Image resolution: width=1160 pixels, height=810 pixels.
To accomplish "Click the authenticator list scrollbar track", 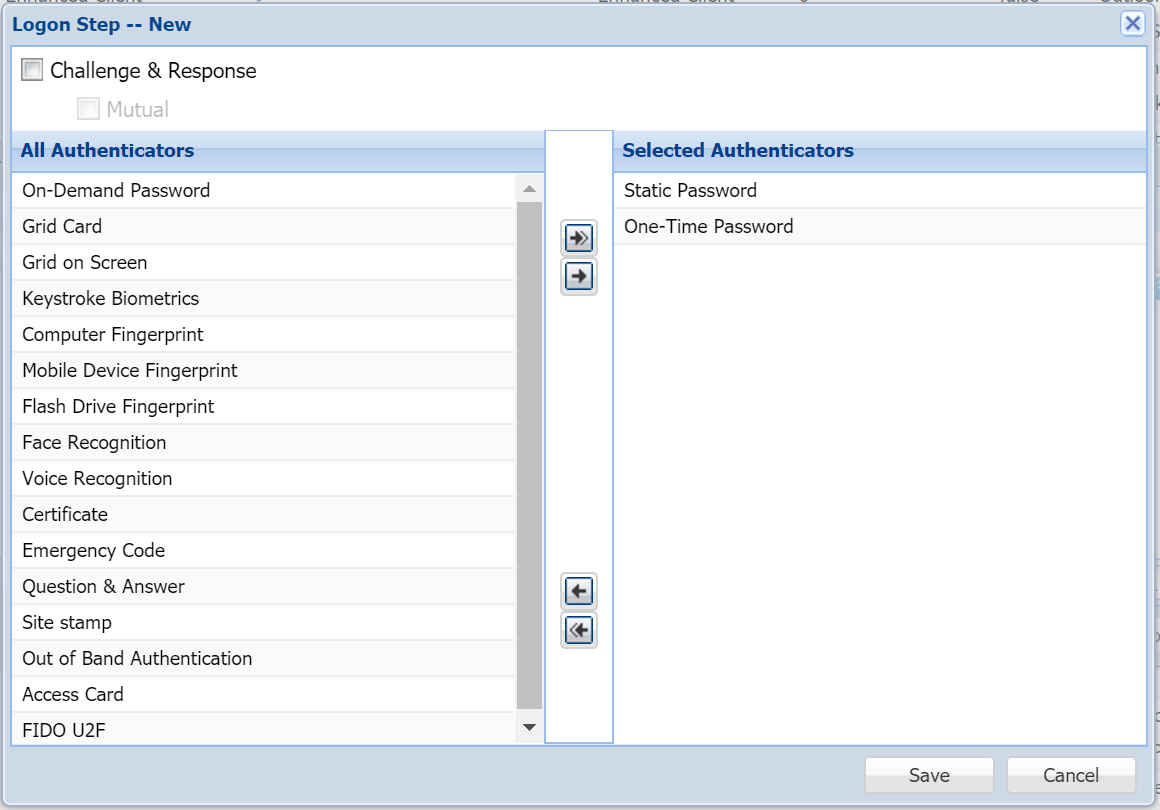I will pos(529,450).
